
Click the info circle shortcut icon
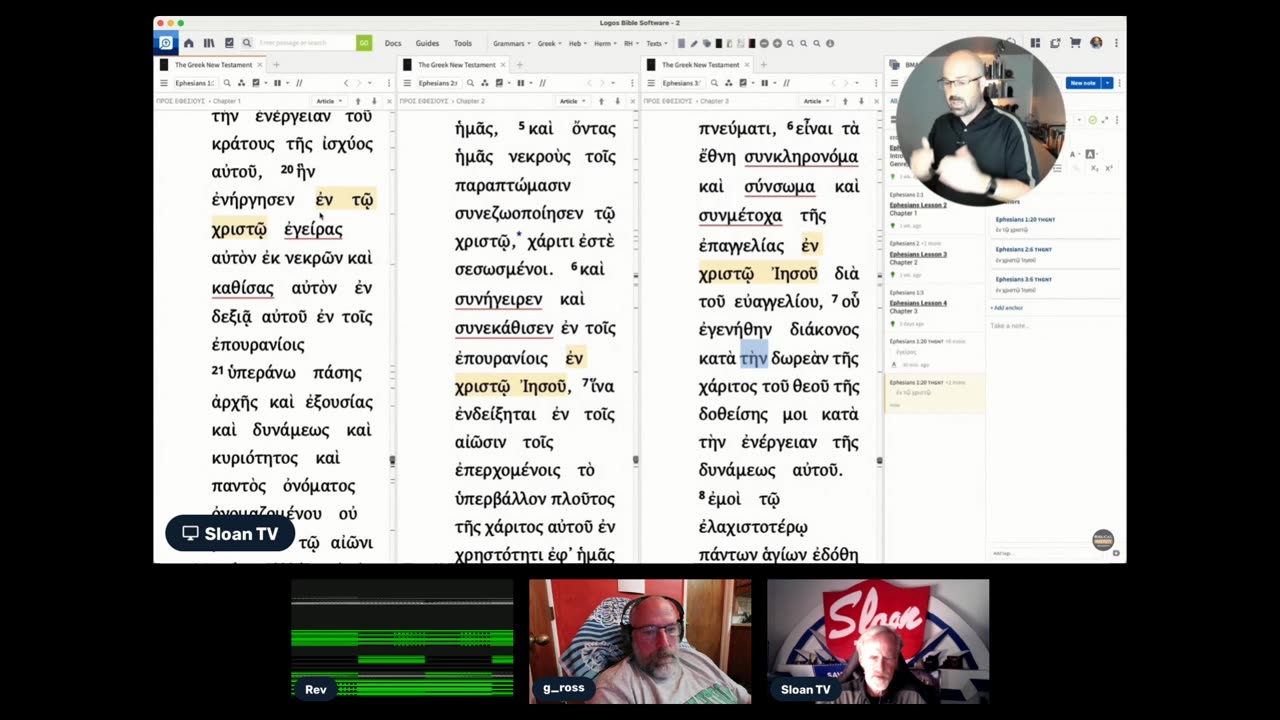tap(830, 43)
